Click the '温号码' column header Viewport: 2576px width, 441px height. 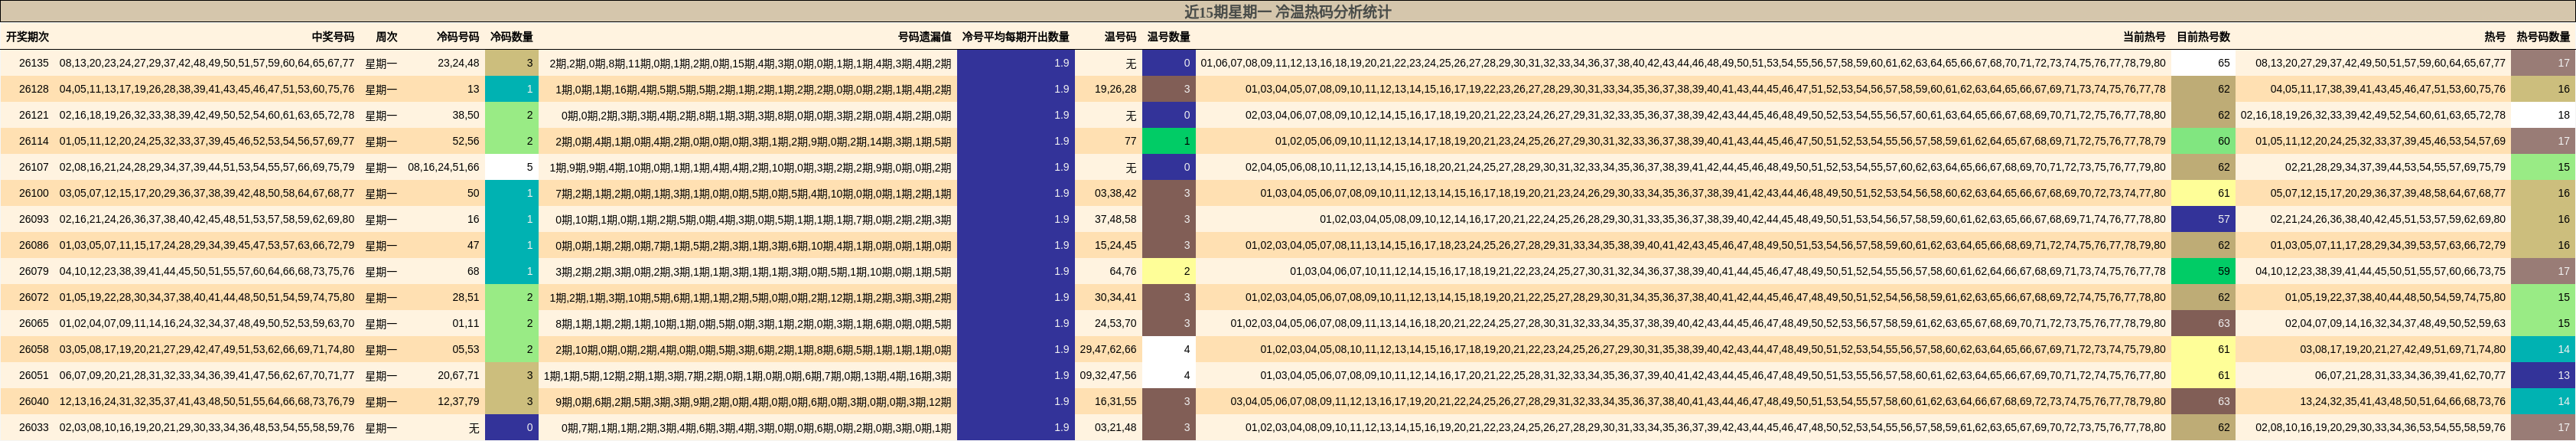(1120, 37)
